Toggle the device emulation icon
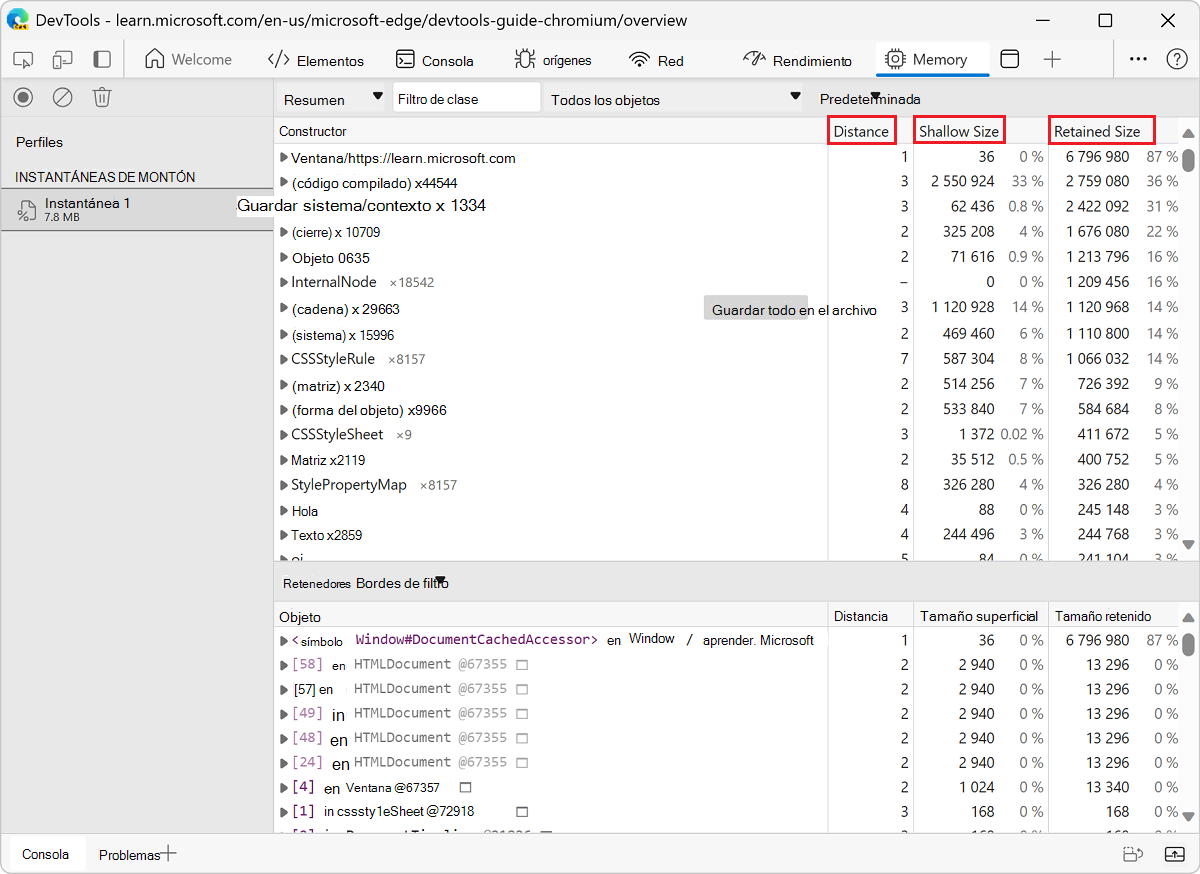The height and width of the screenshot is (874, 1200). pyautogui.click(x=63, y=60)
